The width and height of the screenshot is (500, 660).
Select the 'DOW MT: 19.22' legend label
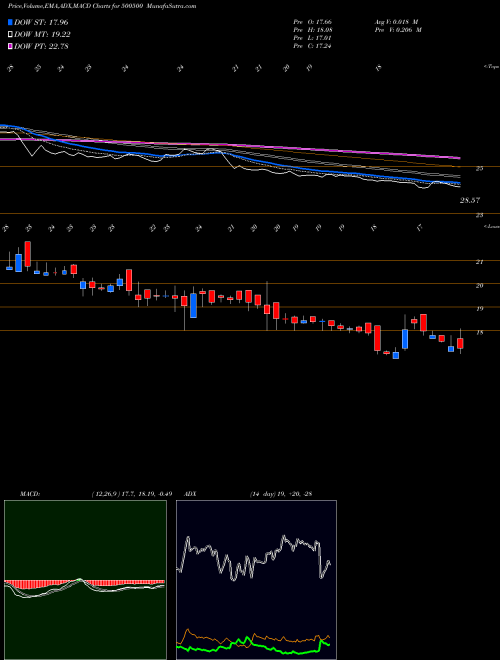(42, 35)
